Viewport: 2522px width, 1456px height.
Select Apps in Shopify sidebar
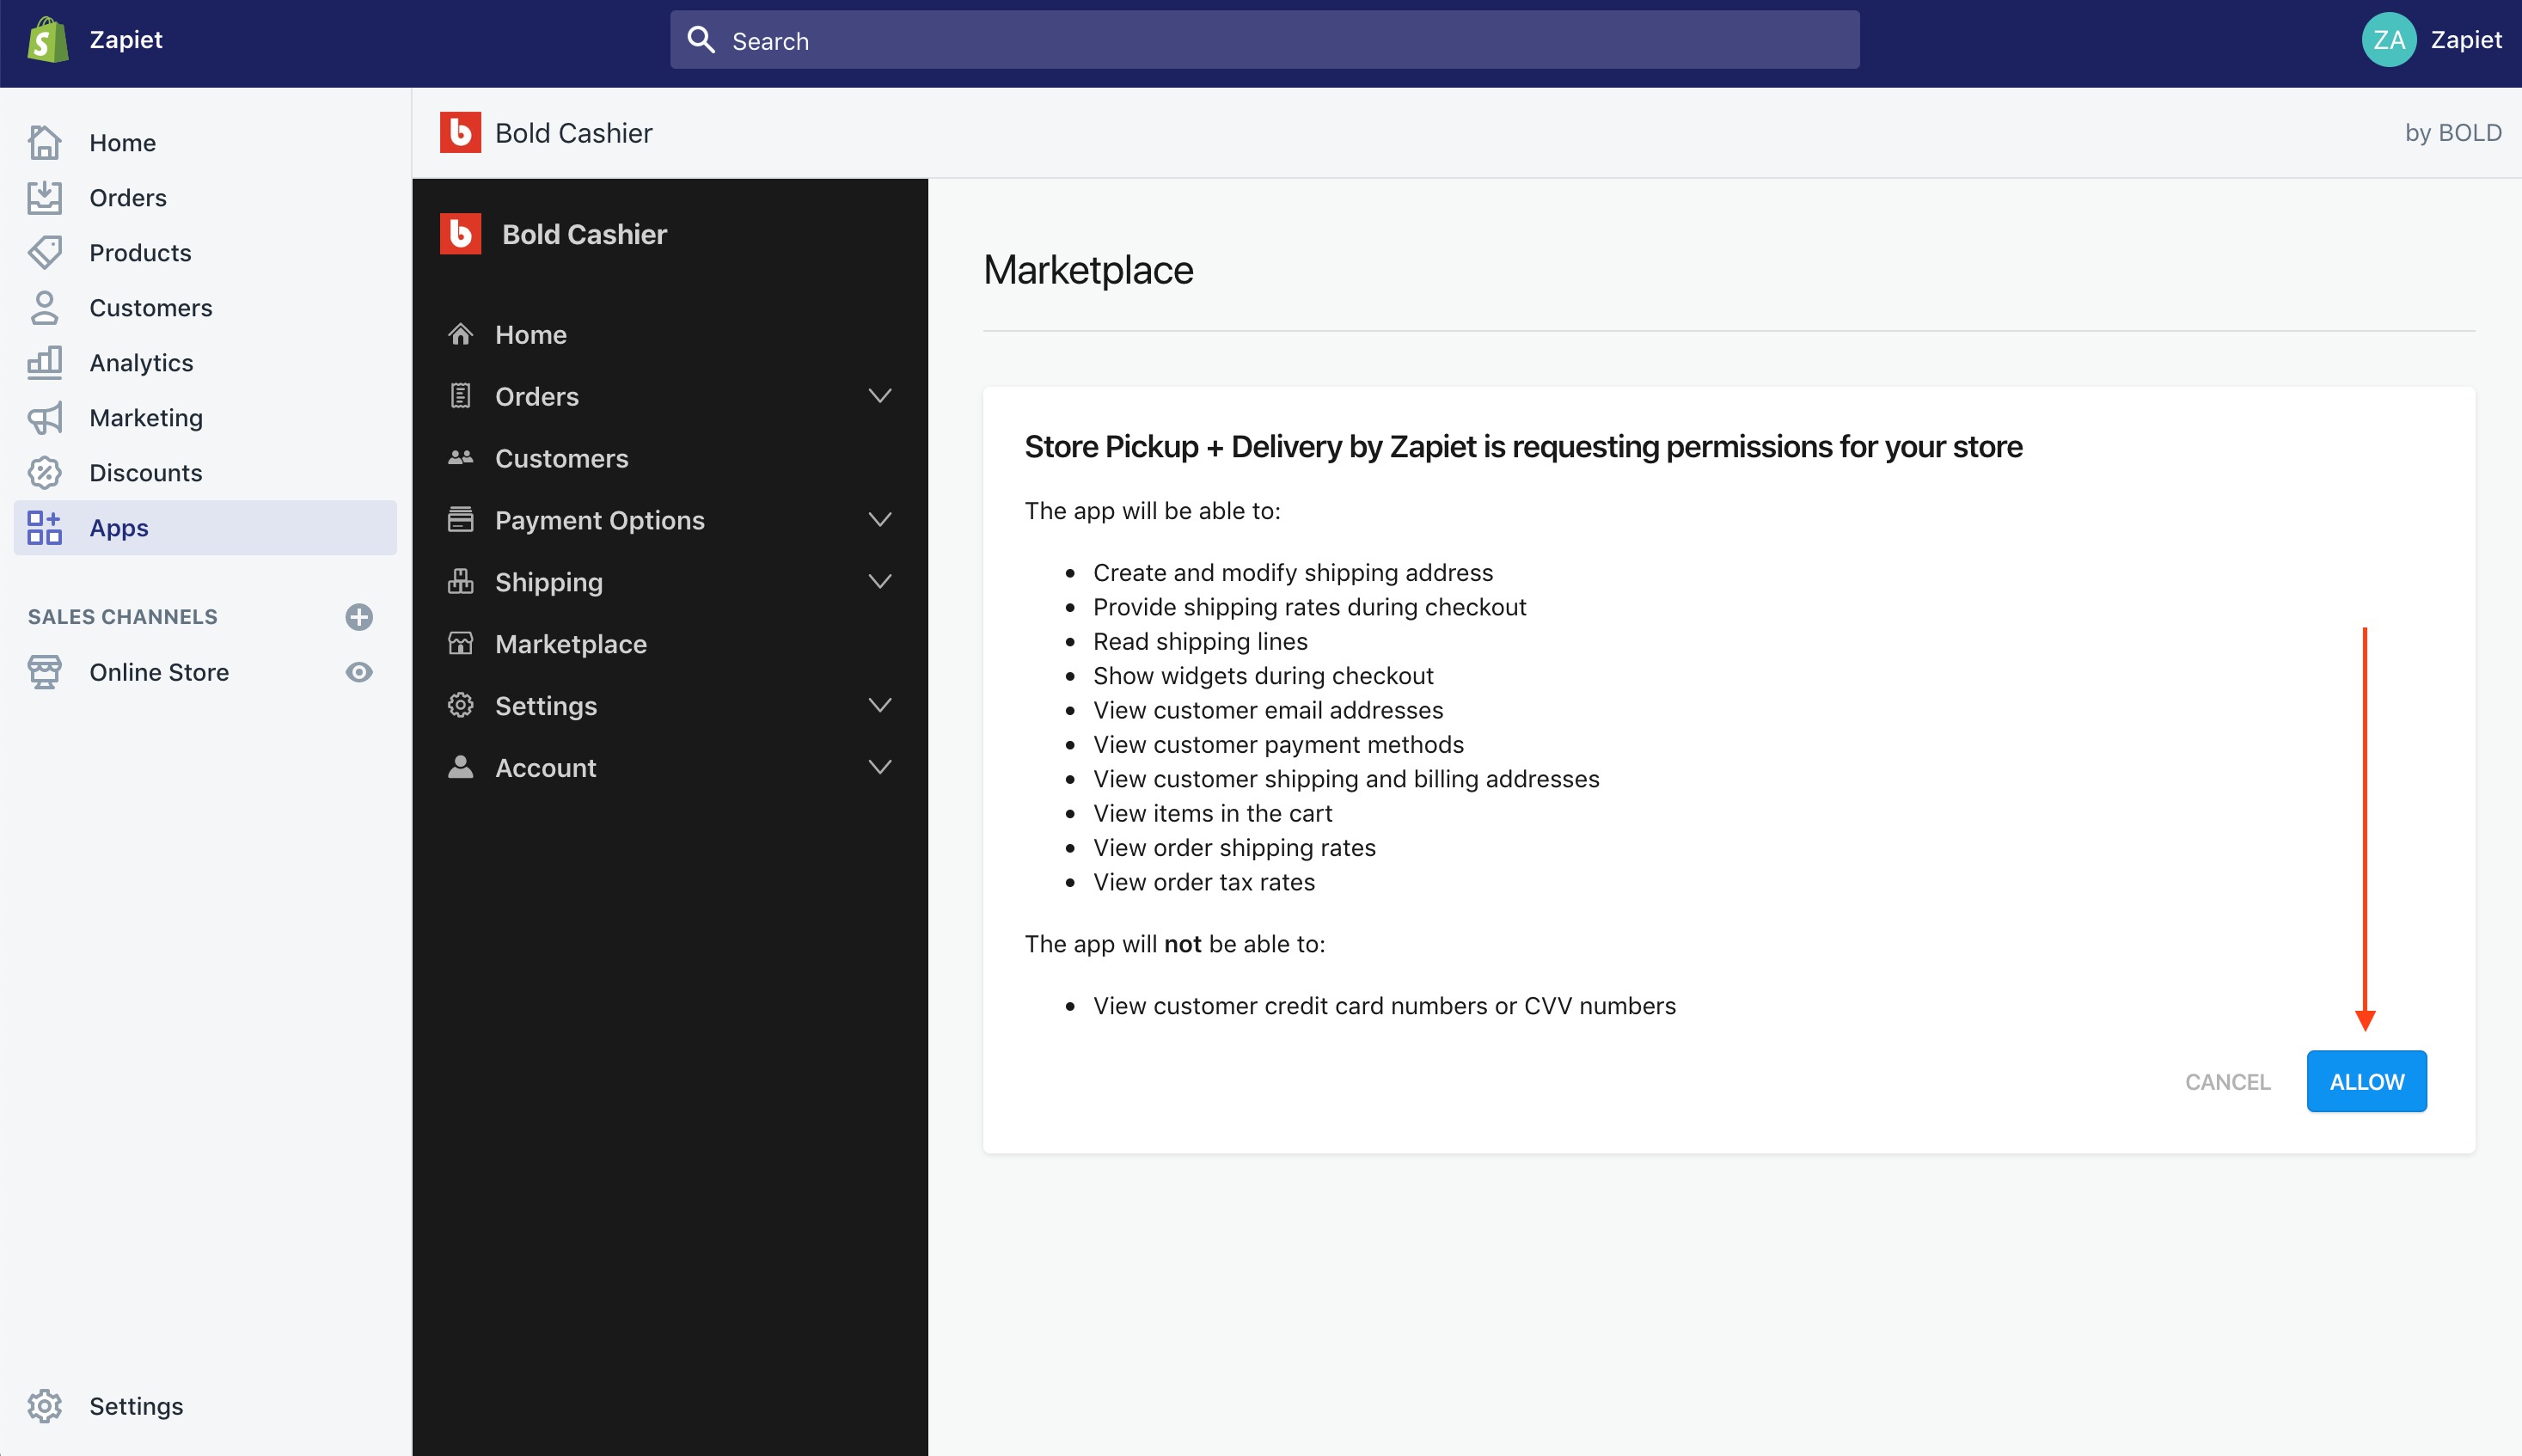(x=119, y=527)
